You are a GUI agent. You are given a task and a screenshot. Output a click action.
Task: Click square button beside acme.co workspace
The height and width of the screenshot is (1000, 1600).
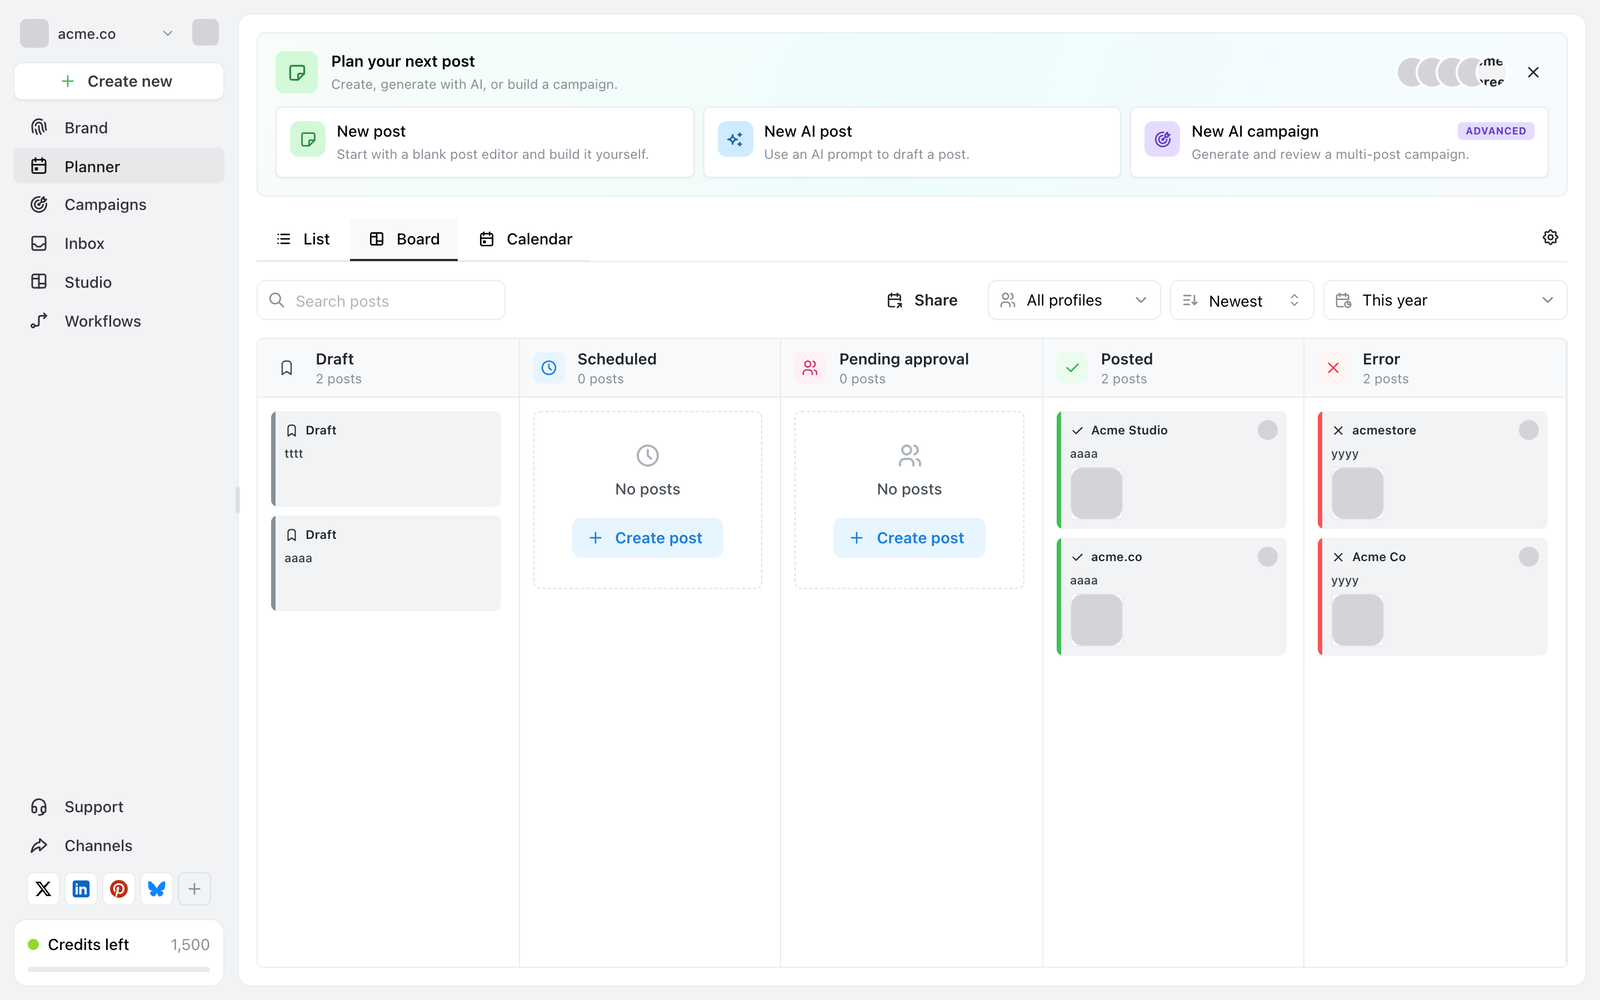click(205, 33)
